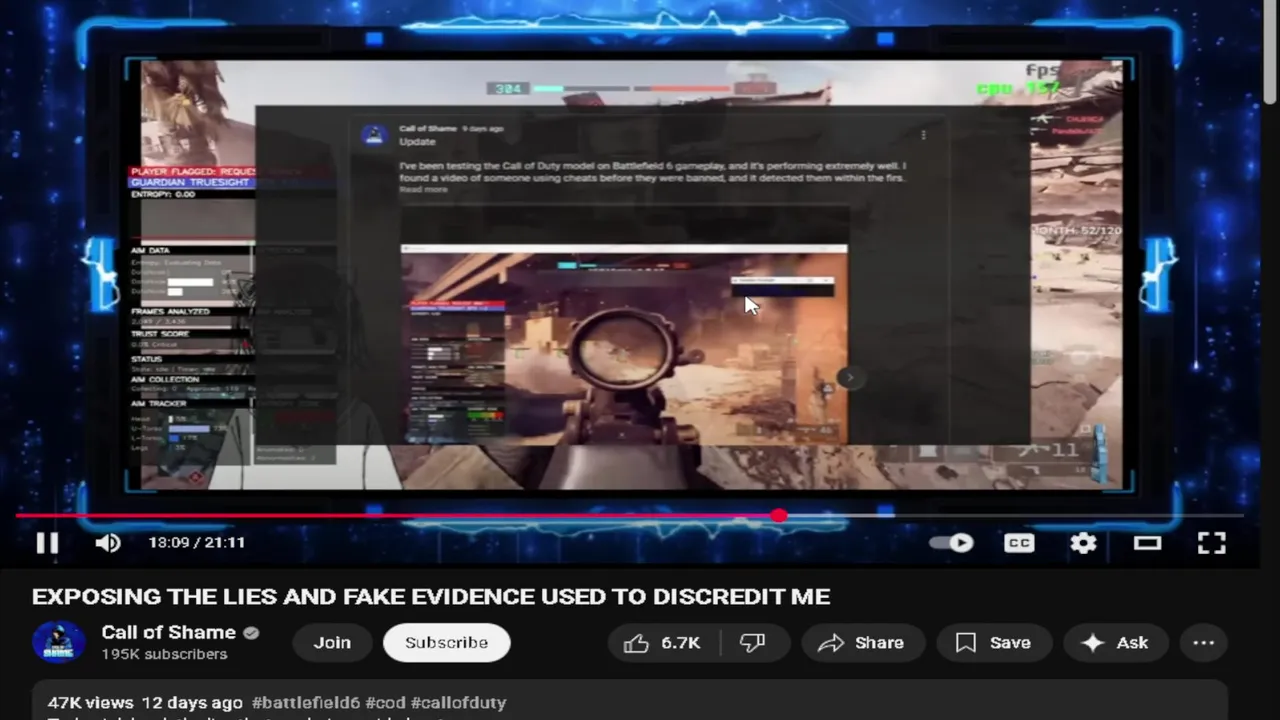The height and width of the screenshot is (720, 1280).
Task: Click the 195K subscribers text
Action: pos(164,654)
